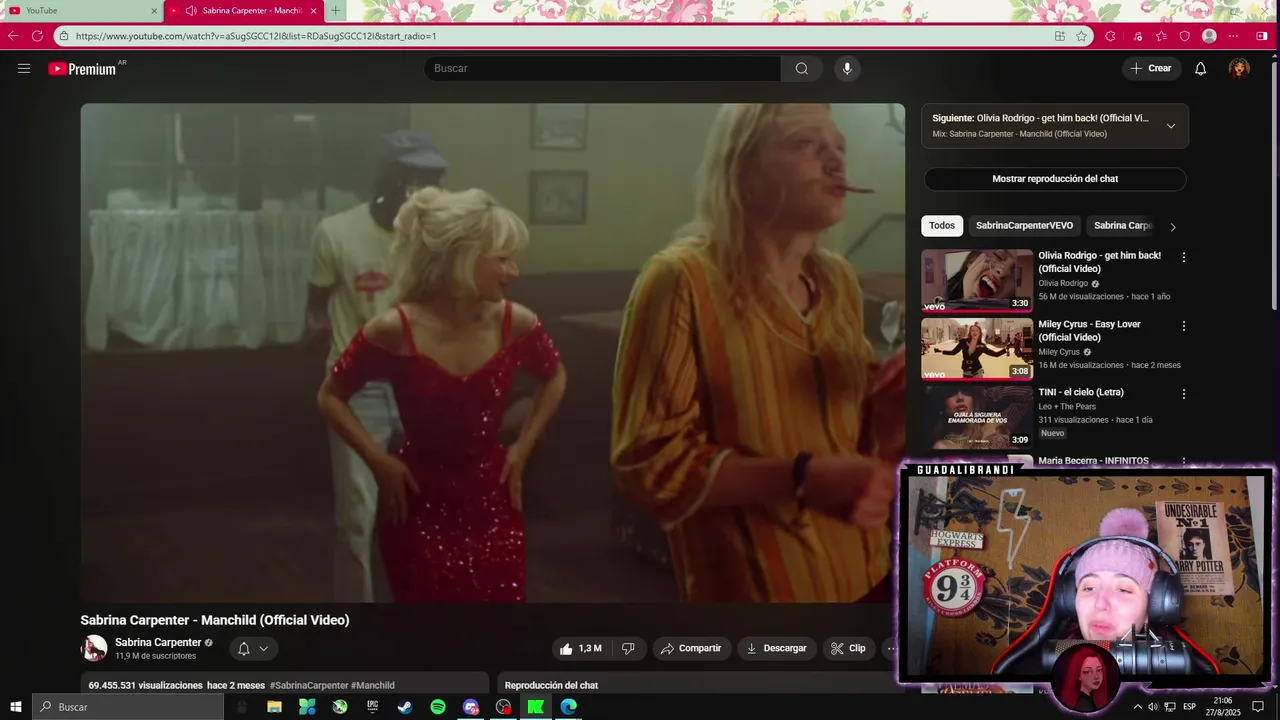Screen dimensions: 1280x720
Task: Open browser sidebar toggle icon
Action: pyautogui.click(x=1262, y=36)
